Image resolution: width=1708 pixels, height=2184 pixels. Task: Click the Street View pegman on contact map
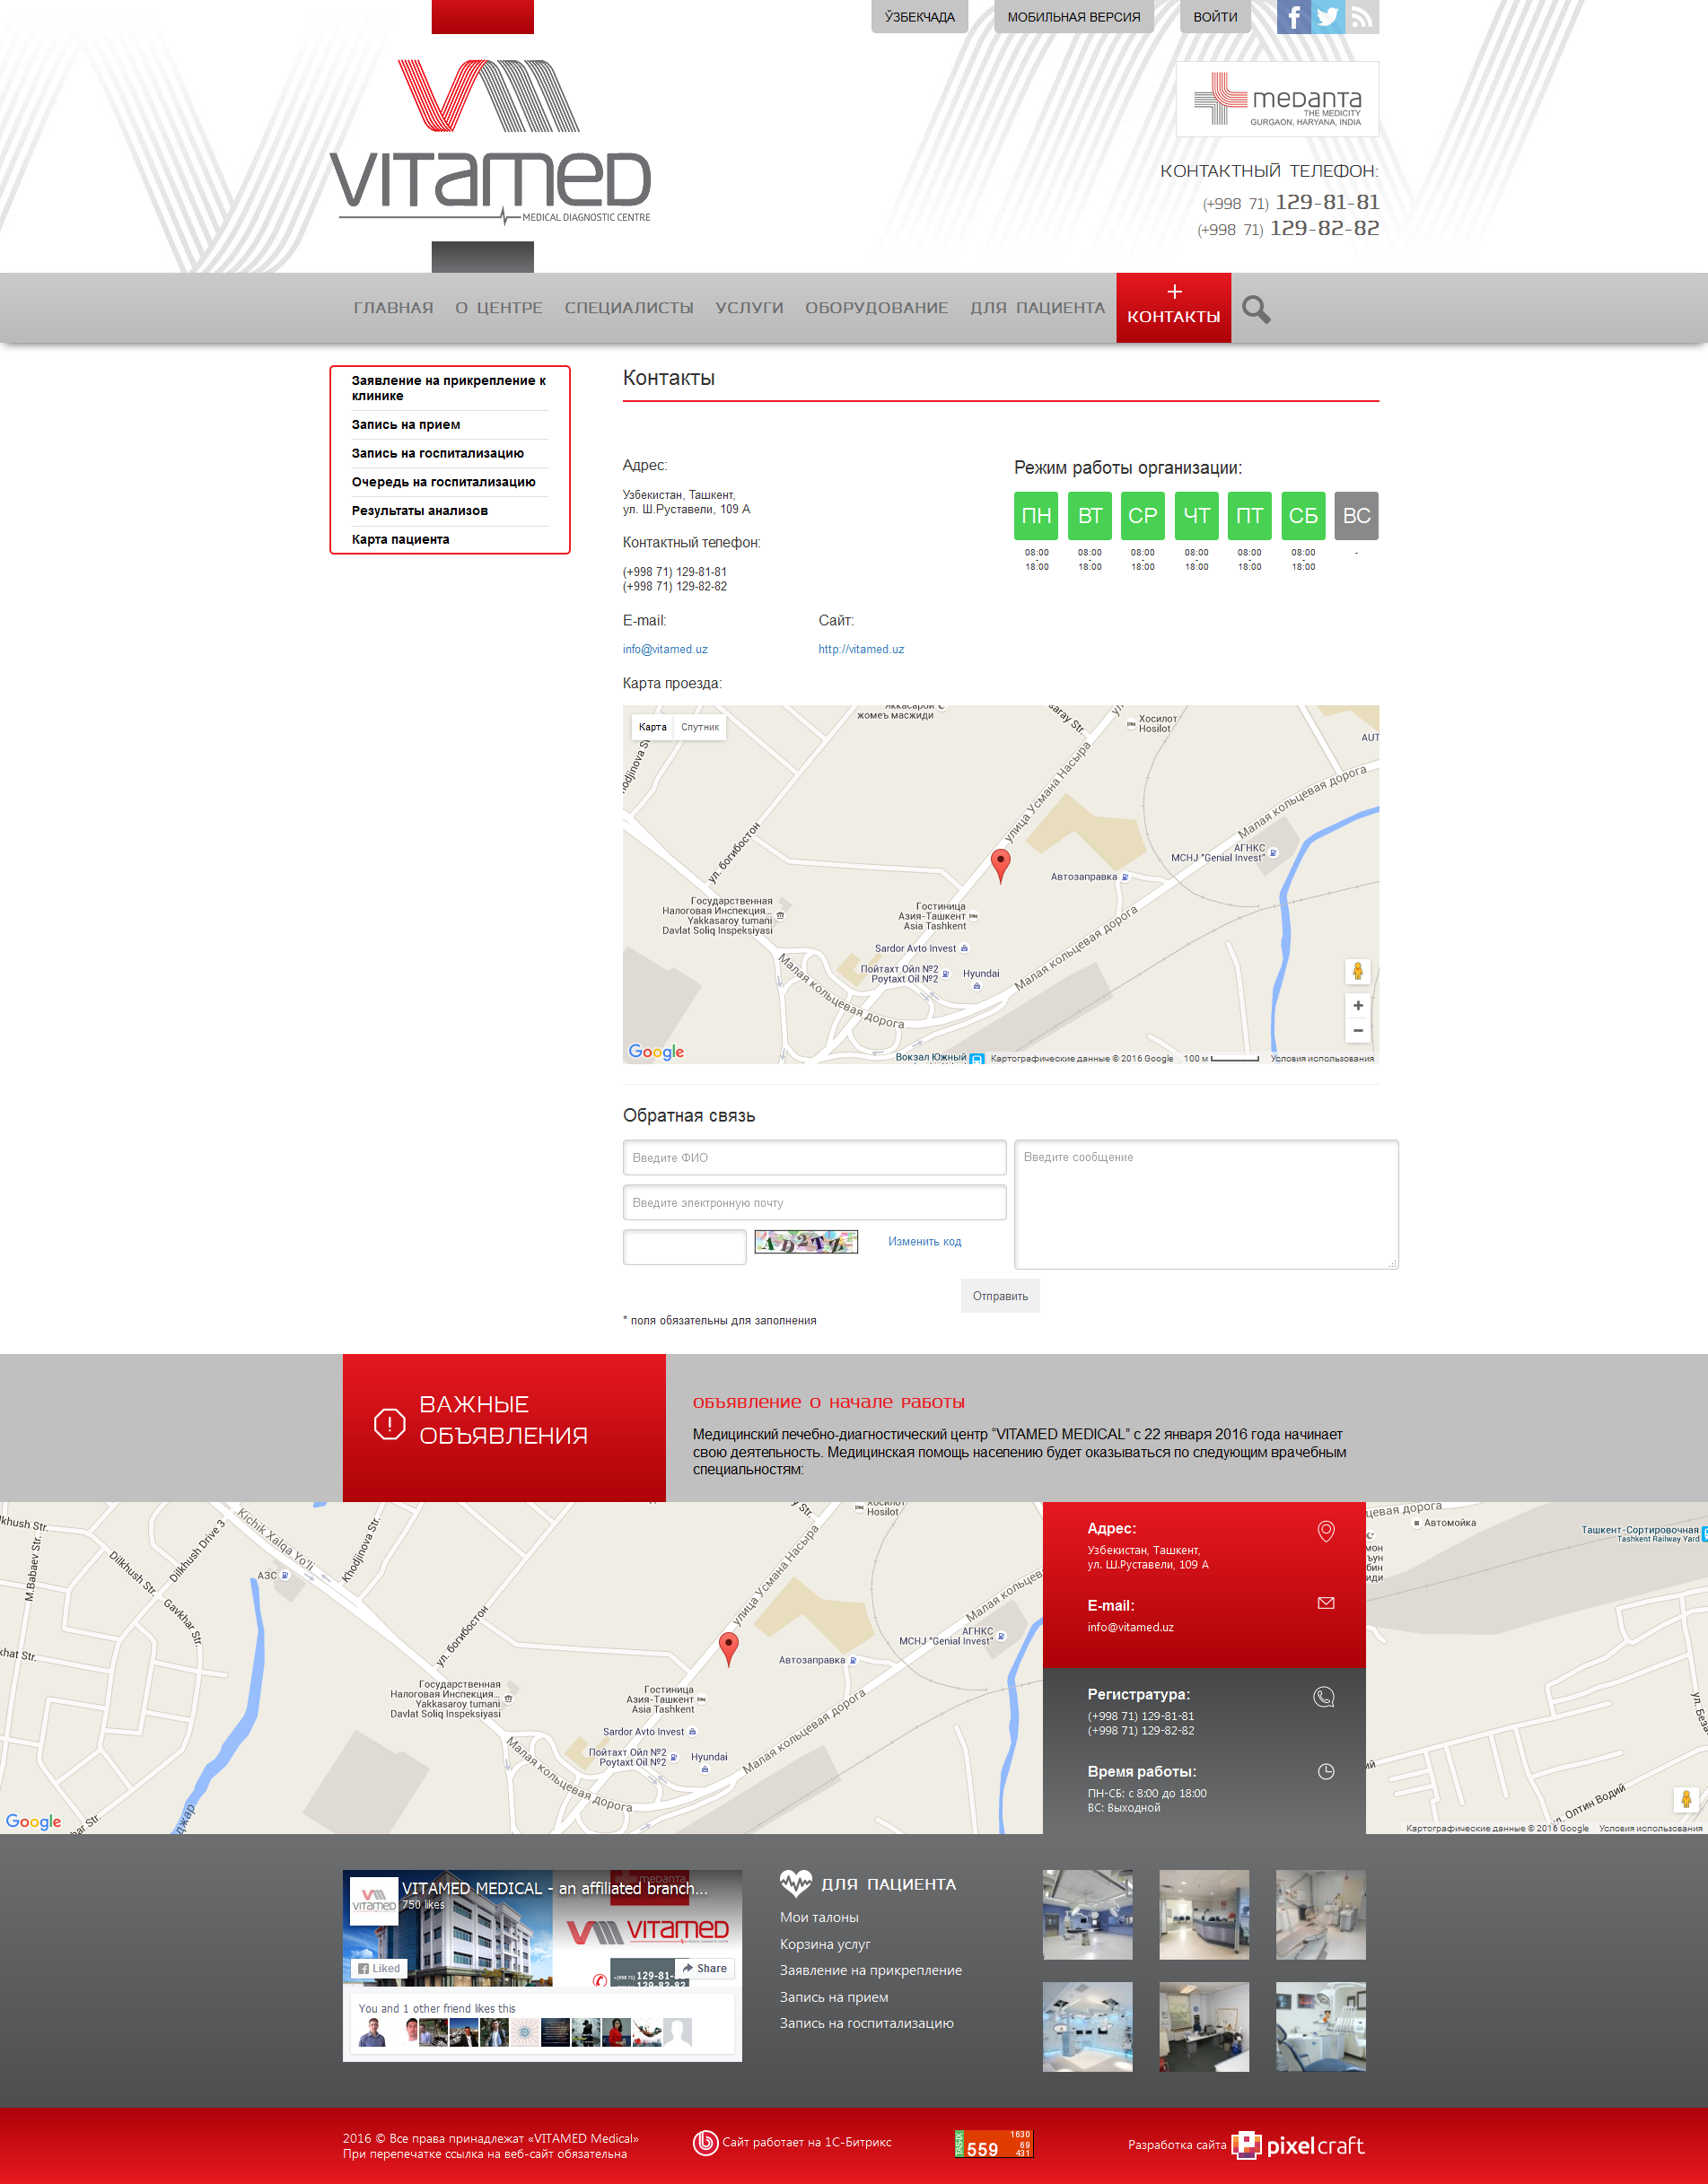click(1357, 970)
